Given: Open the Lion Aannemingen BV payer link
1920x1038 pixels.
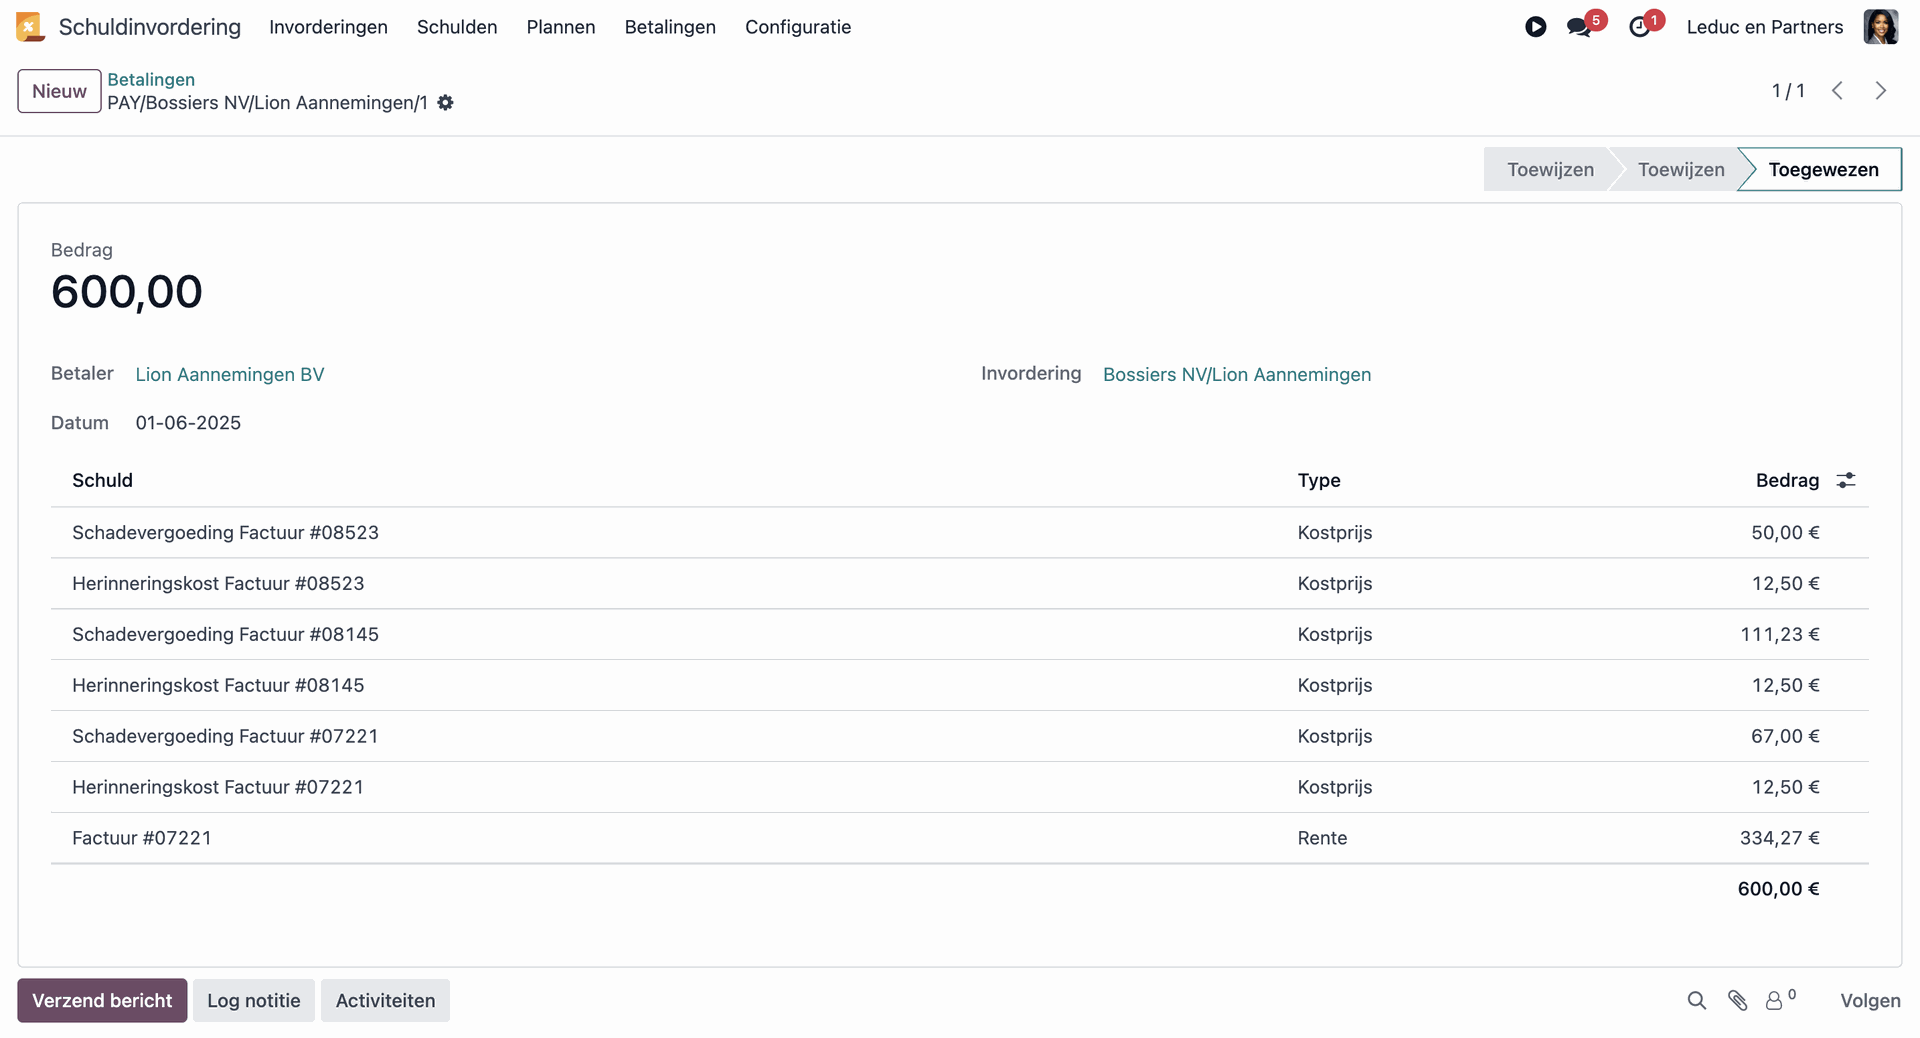Looking at the screenshot, I should pos(230,375).
